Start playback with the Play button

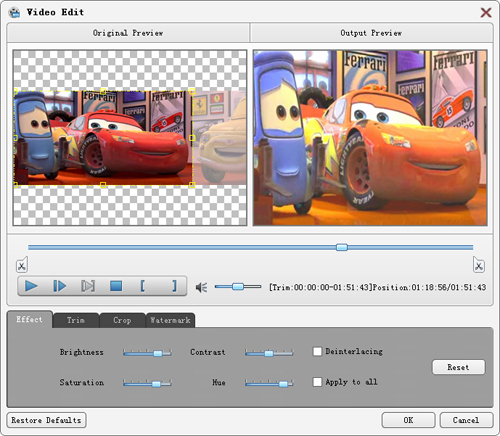[x=31, y=286]
